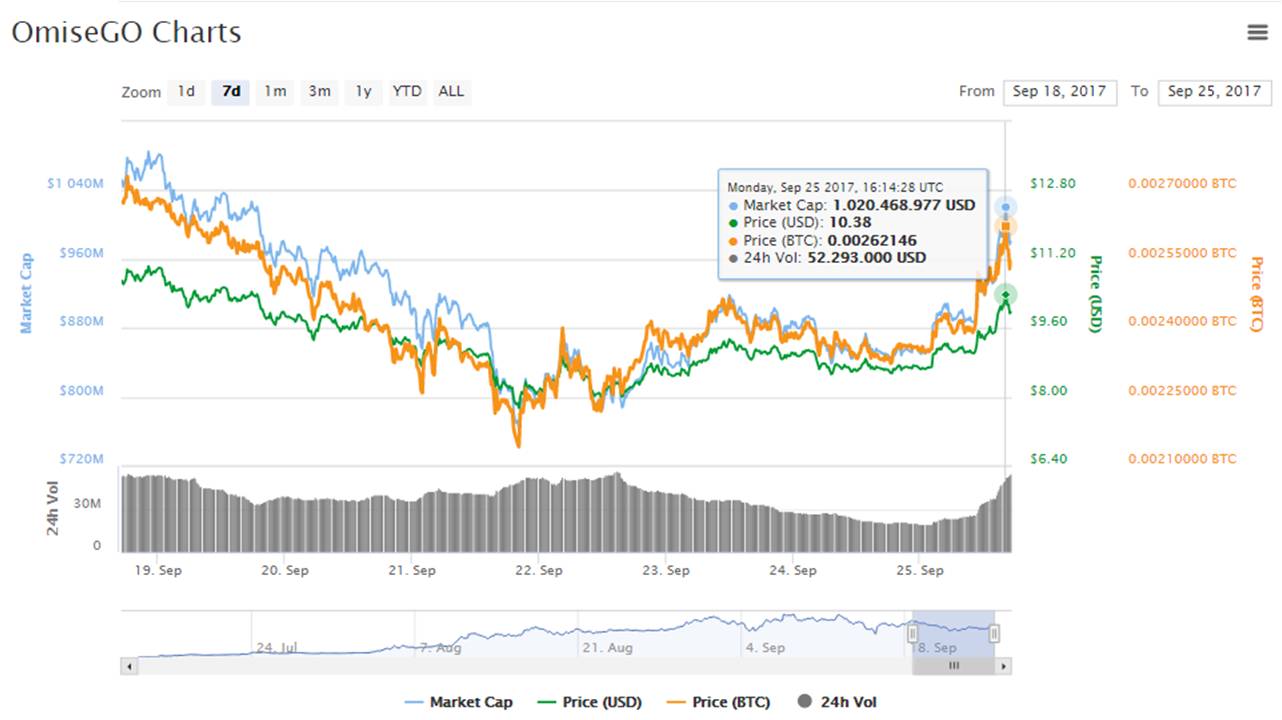The image size is (1282, 720).
Task: Click the $6.40 price axis label
Action: click(x=1050, y=459)
